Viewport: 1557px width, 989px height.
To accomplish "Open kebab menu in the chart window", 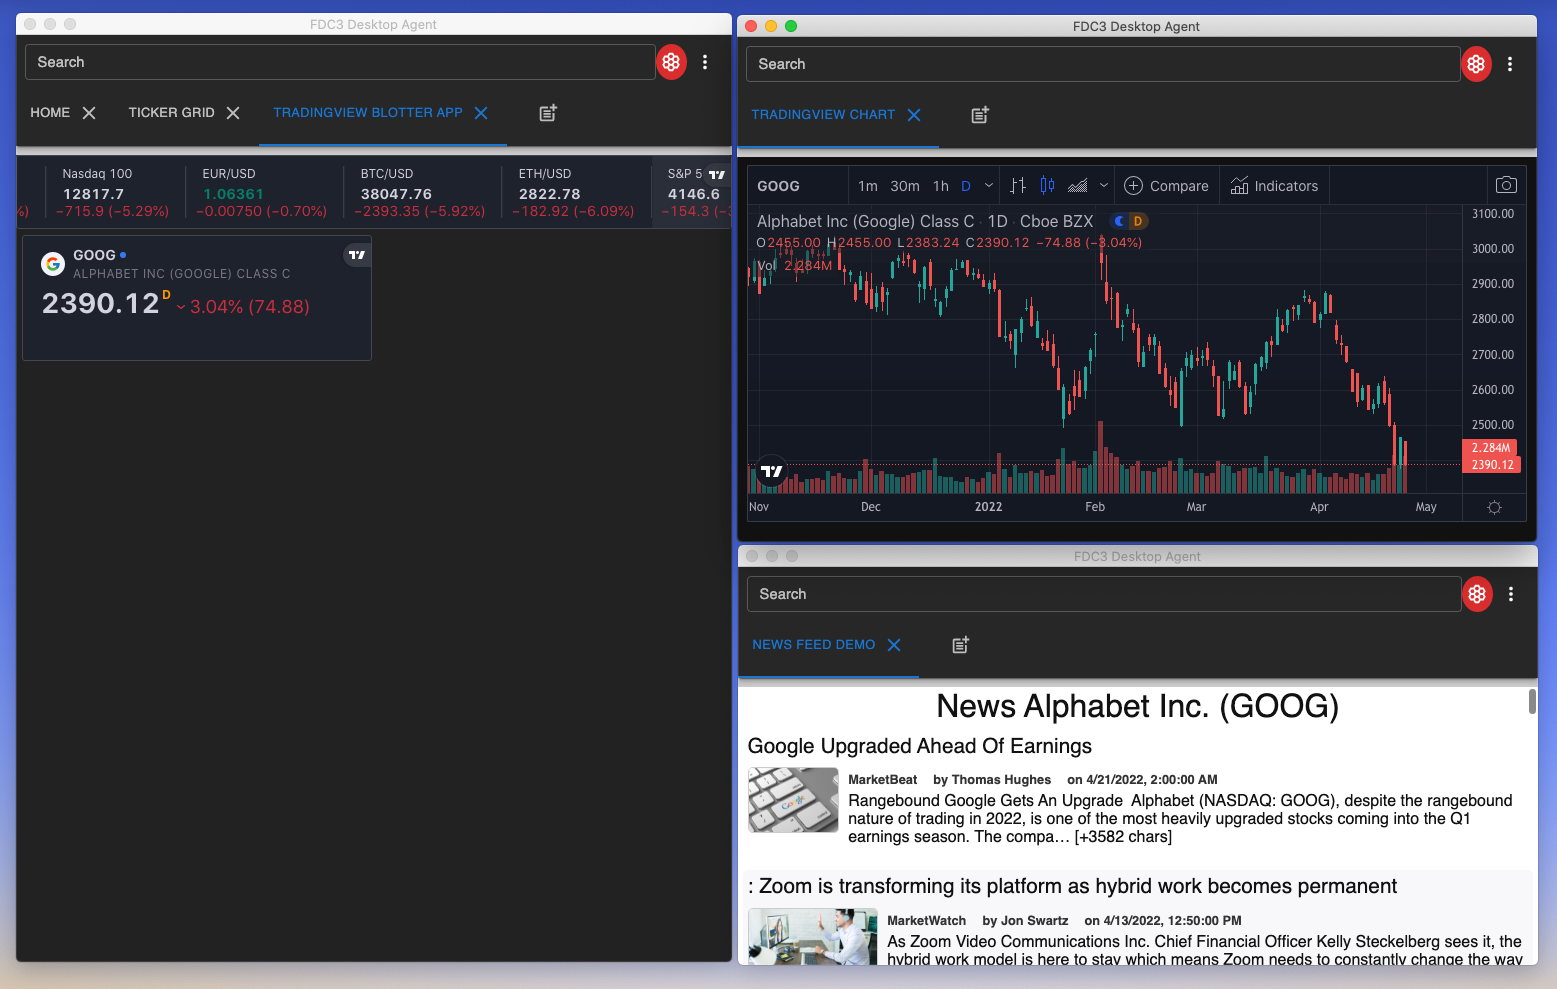I will [x=1510, y=64].
